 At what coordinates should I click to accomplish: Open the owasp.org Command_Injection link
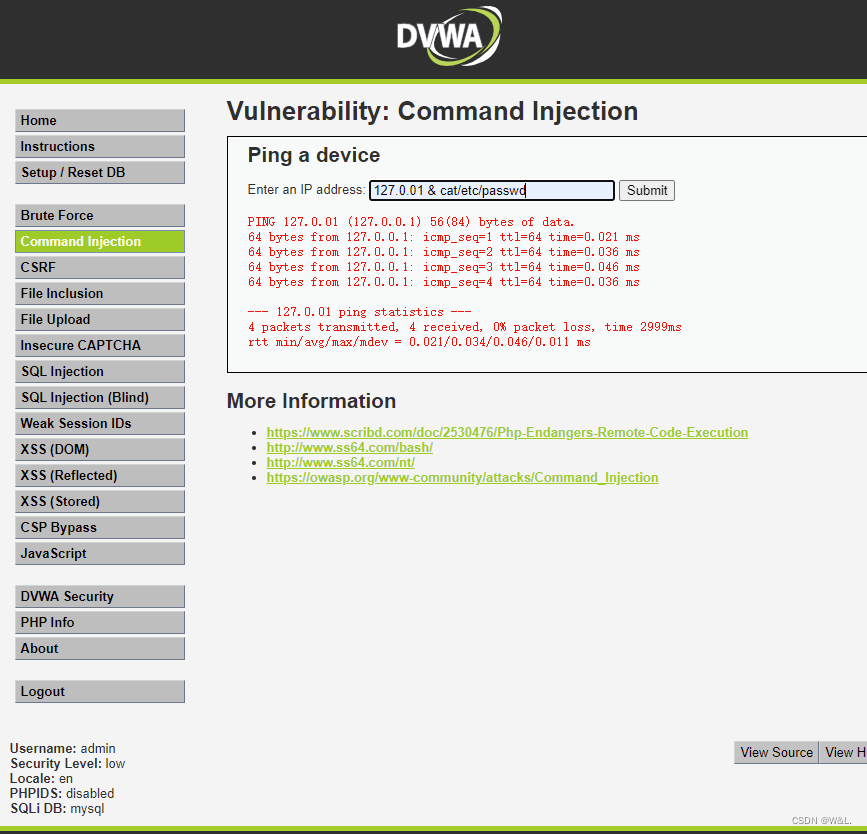(462, 477)
